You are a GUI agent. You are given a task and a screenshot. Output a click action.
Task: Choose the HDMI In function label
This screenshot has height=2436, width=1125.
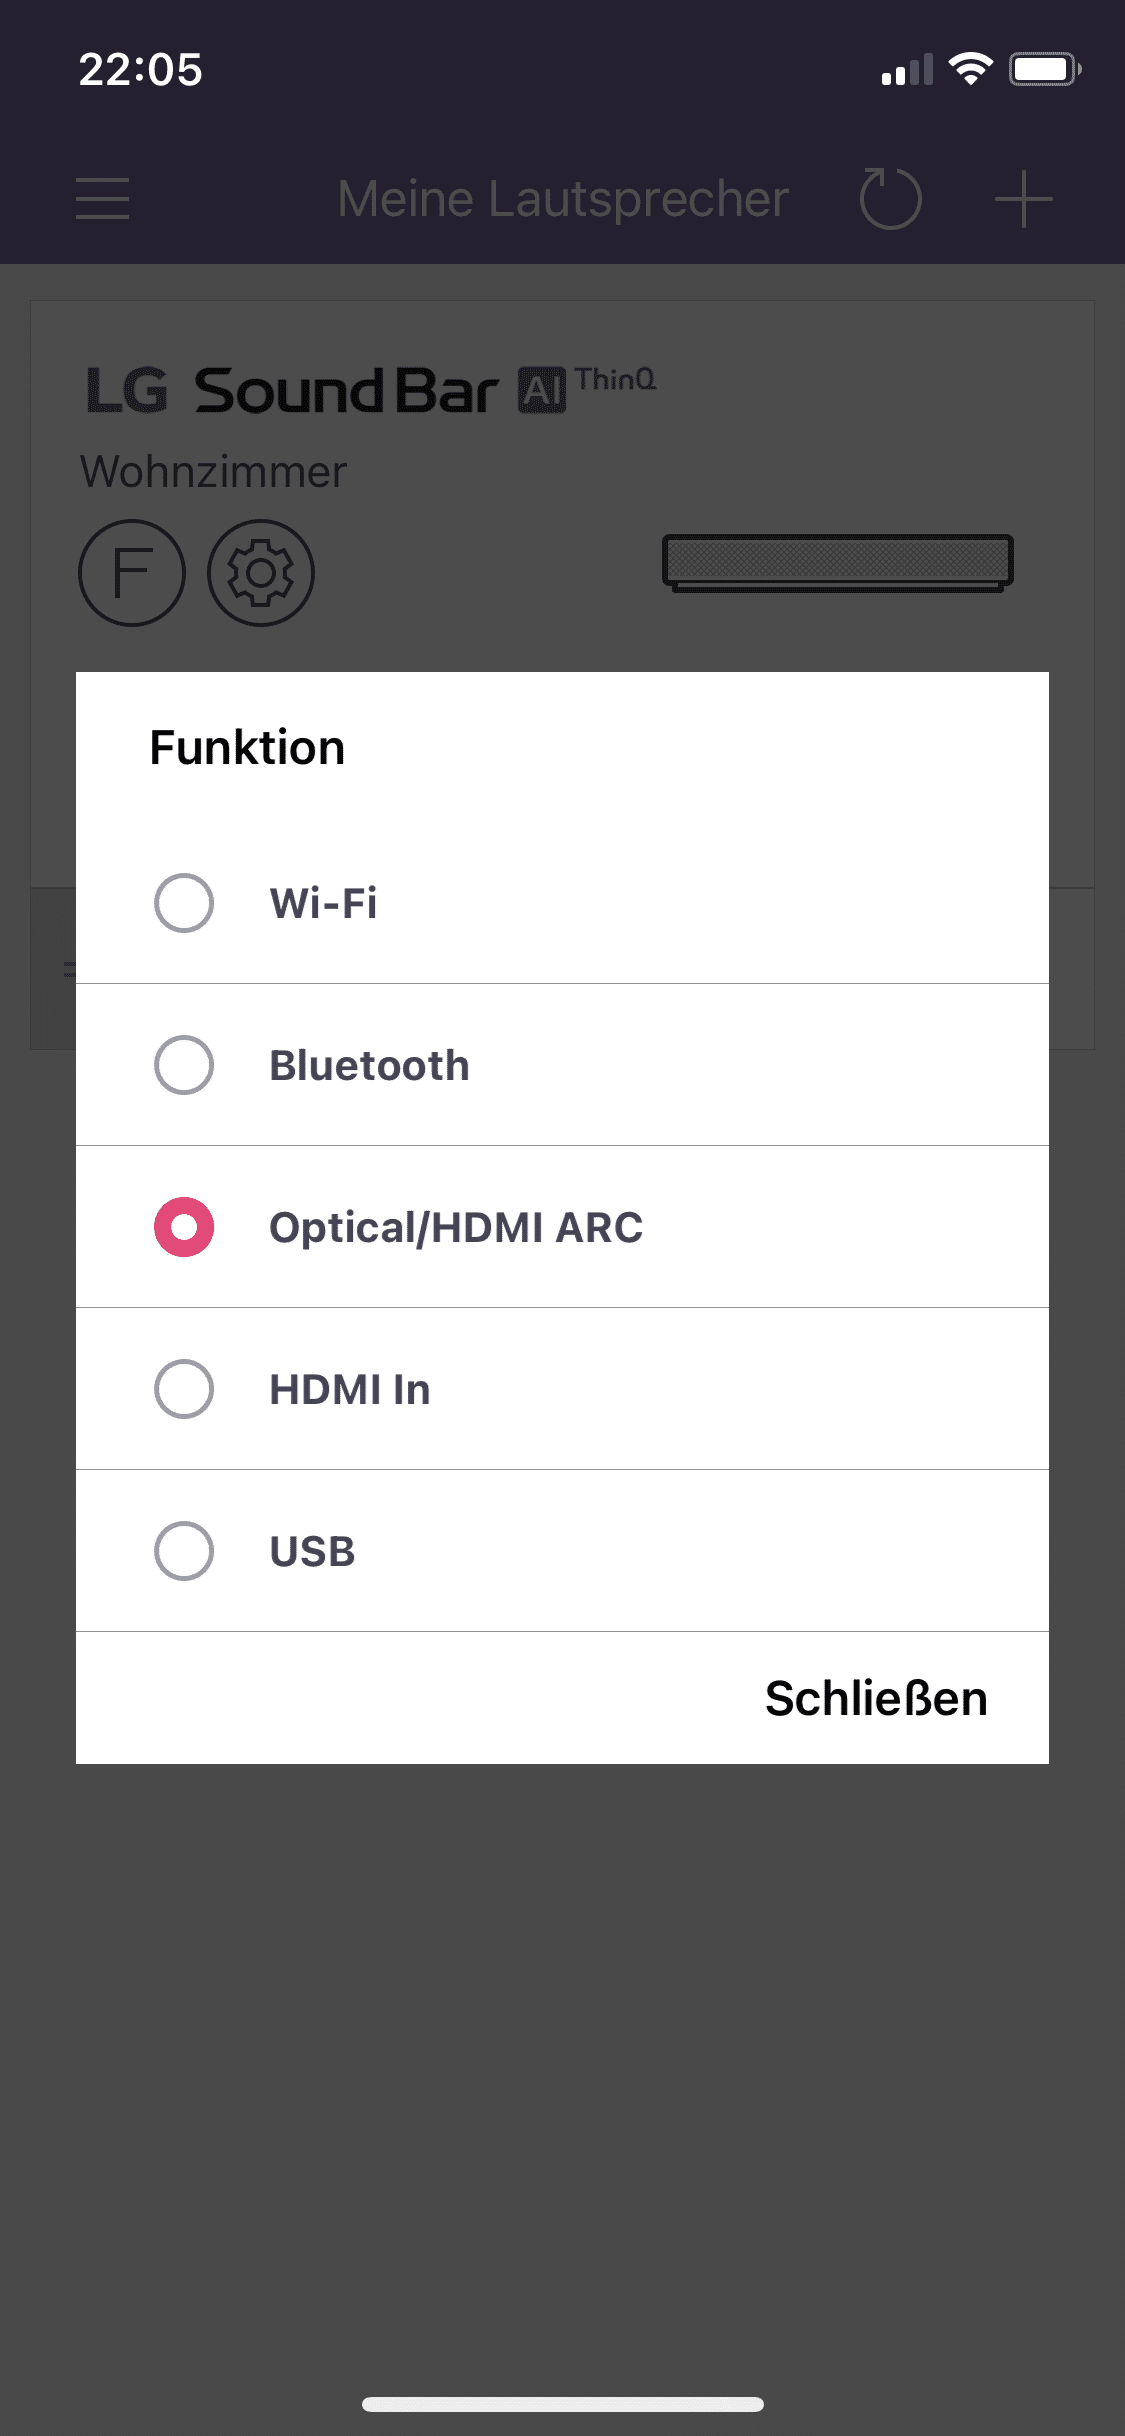pos(350,1389)
